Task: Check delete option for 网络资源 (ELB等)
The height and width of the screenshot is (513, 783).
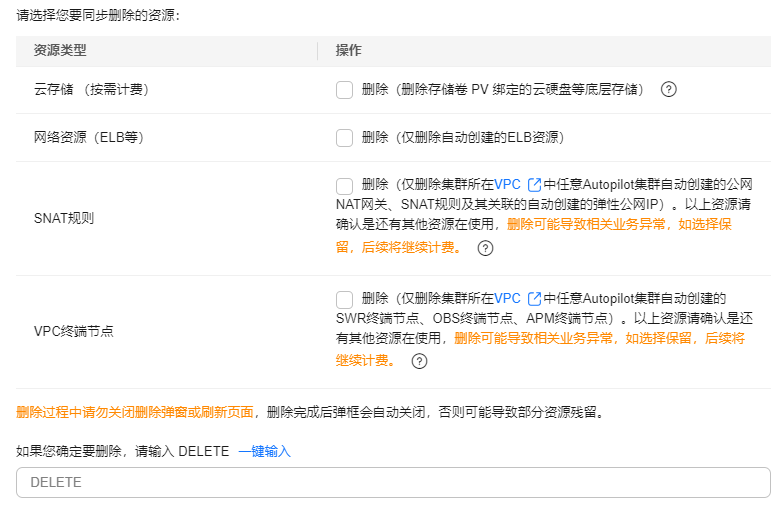Action: 344,138
